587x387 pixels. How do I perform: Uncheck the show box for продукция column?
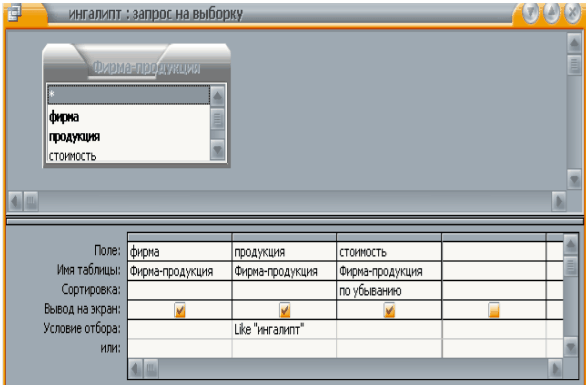coord(285,310)
